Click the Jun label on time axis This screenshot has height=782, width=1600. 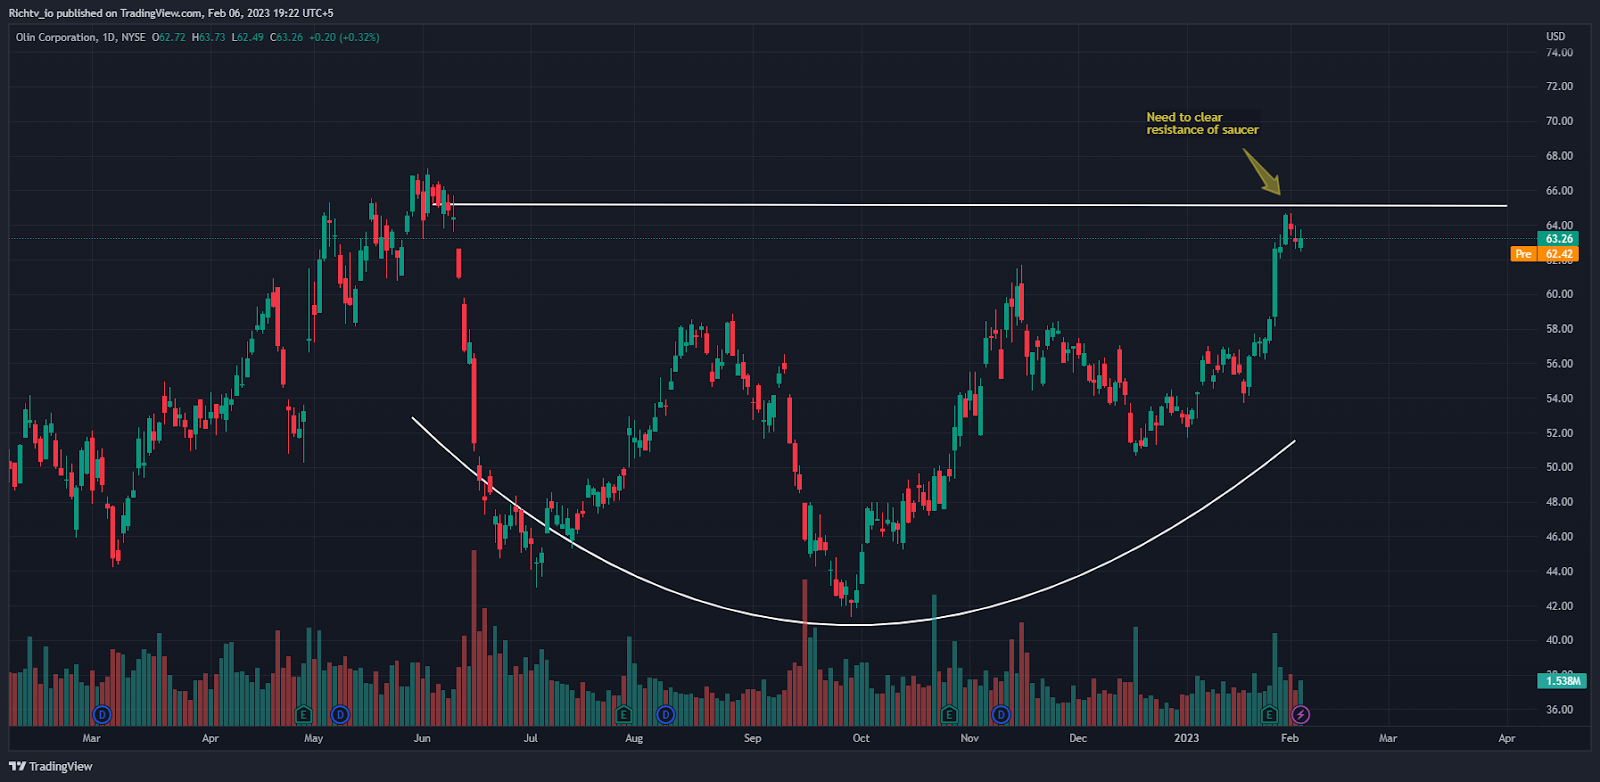422,738
